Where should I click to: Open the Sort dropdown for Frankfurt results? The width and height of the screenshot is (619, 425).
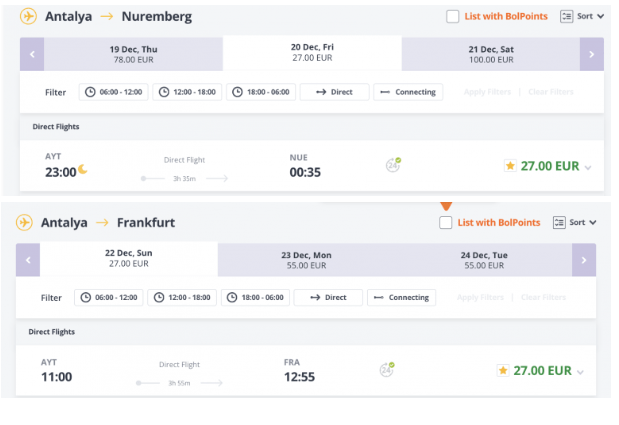575,223
